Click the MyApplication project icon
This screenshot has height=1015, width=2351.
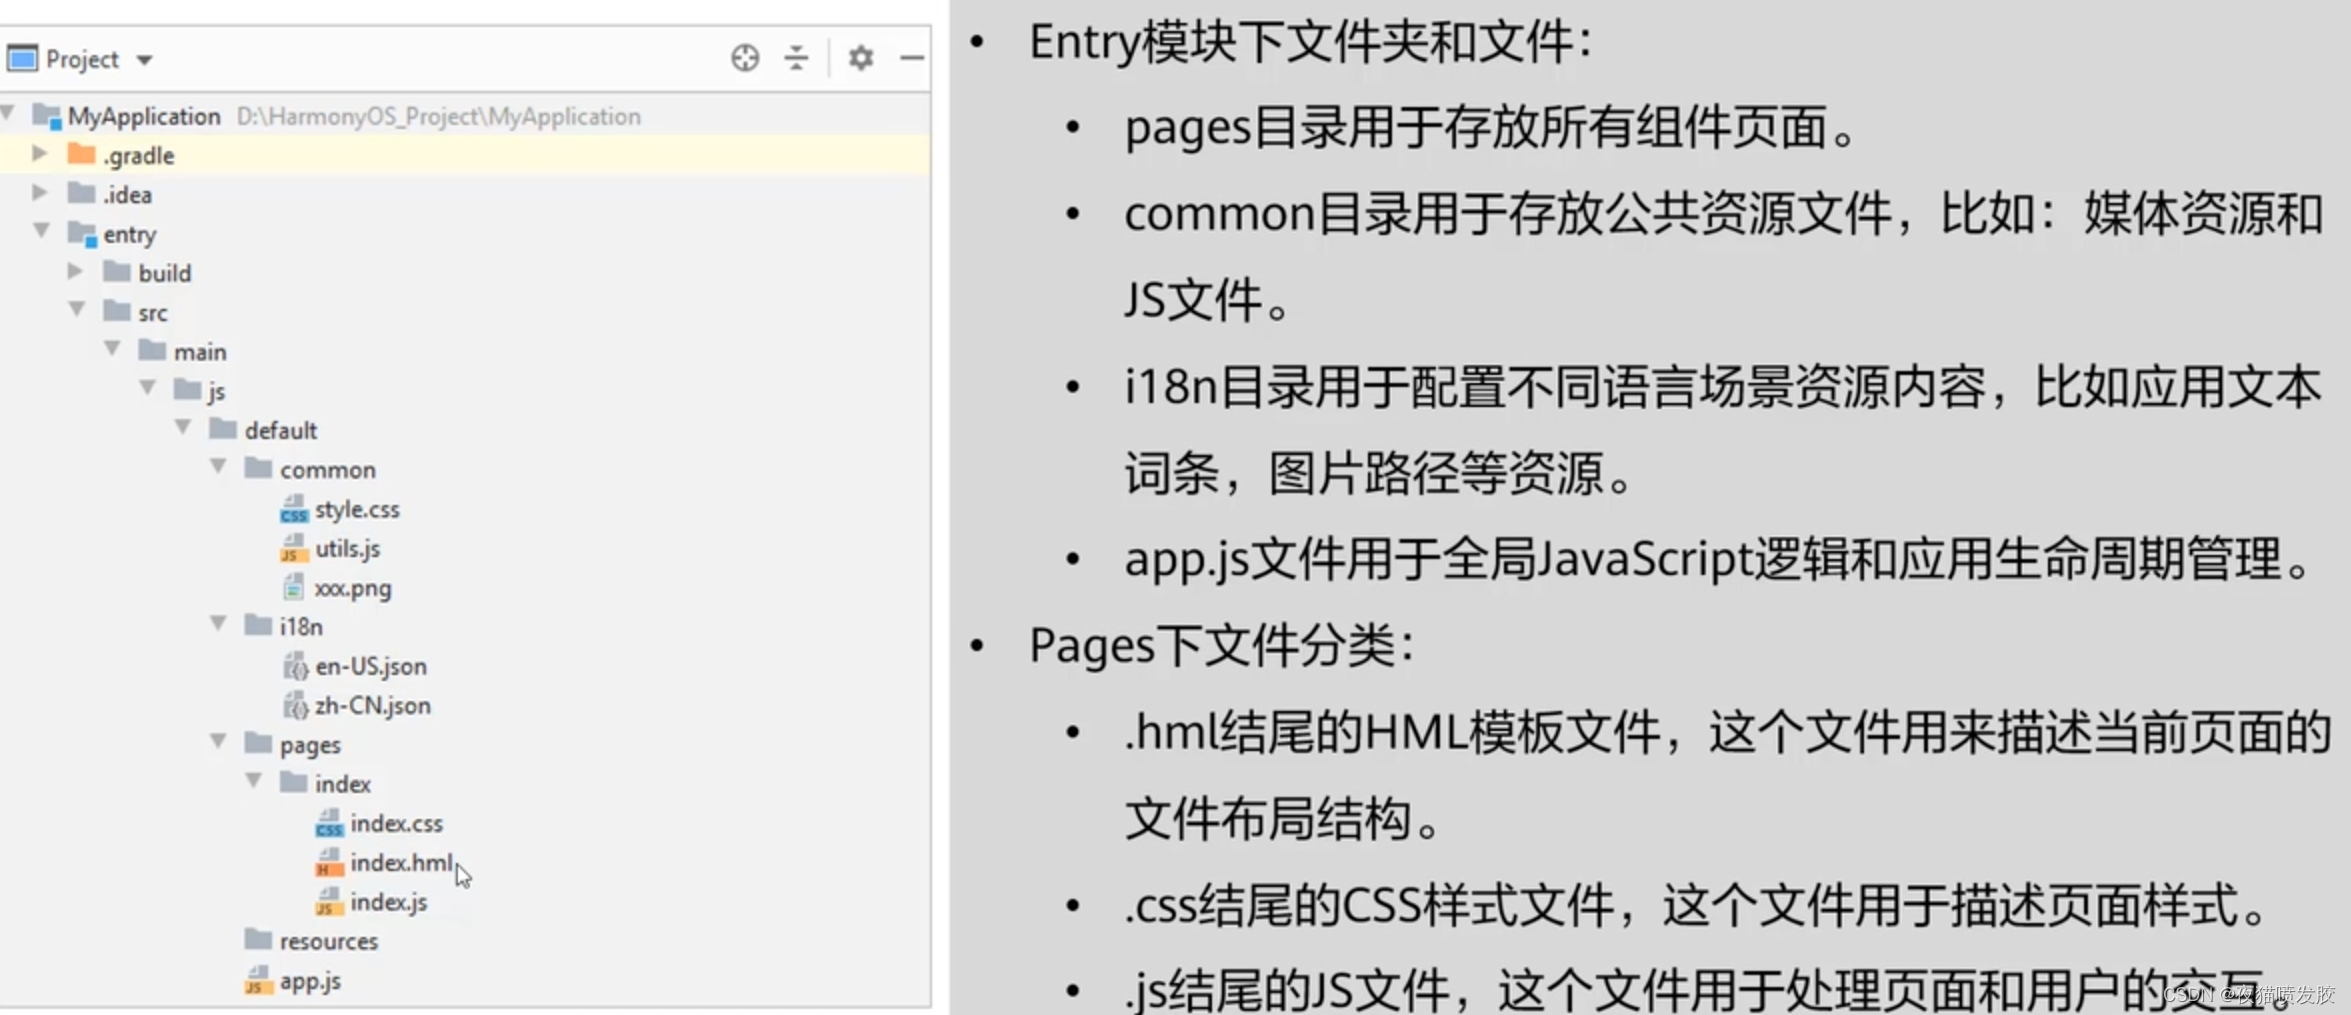[47, 116]
